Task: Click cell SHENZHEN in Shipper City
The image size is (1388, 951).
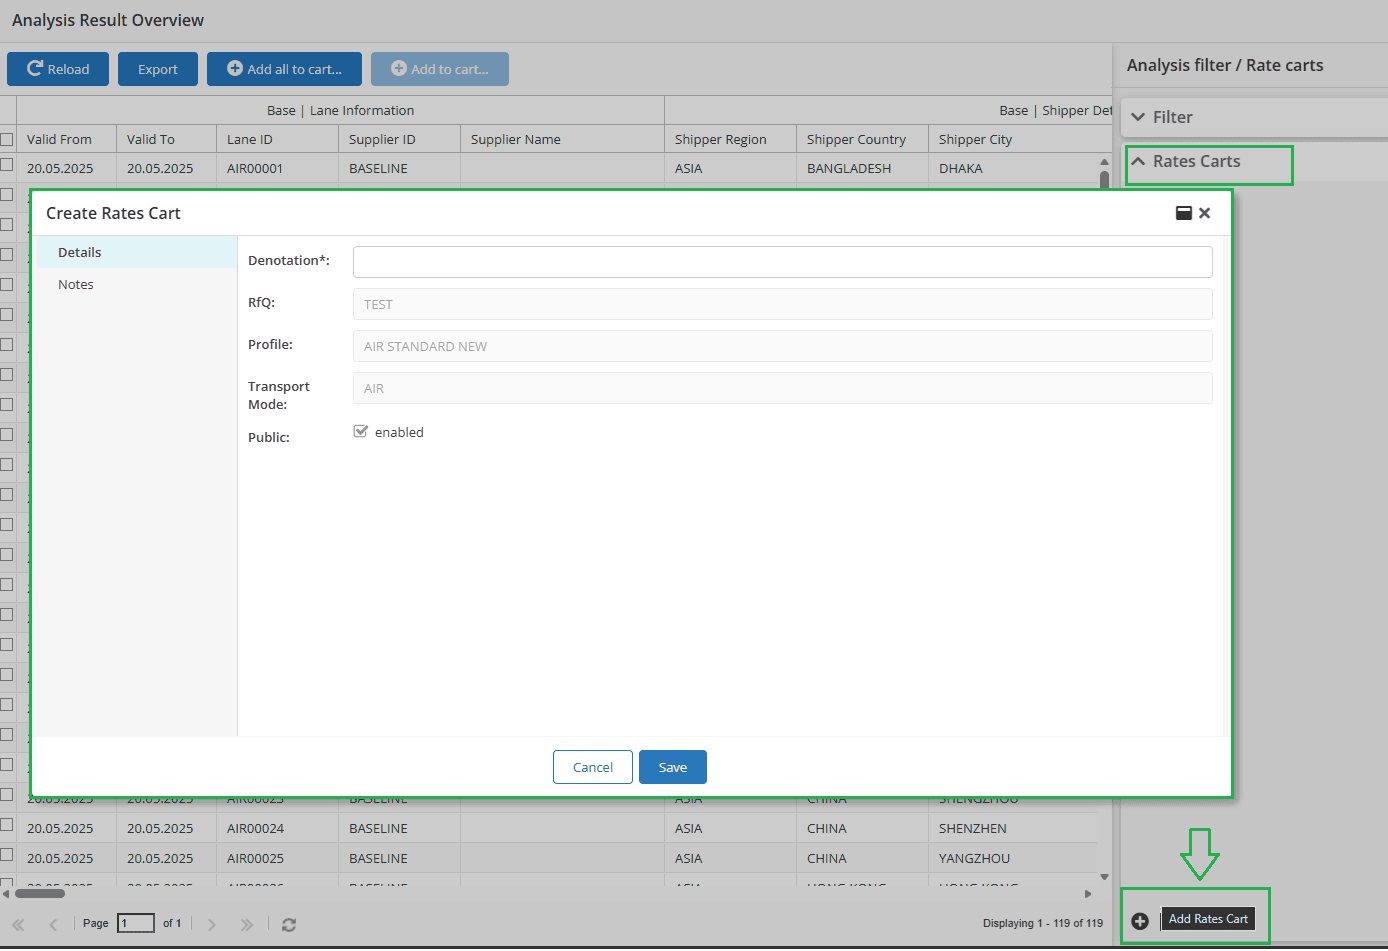Action: pyautogui.click(x=1013, y=828)
